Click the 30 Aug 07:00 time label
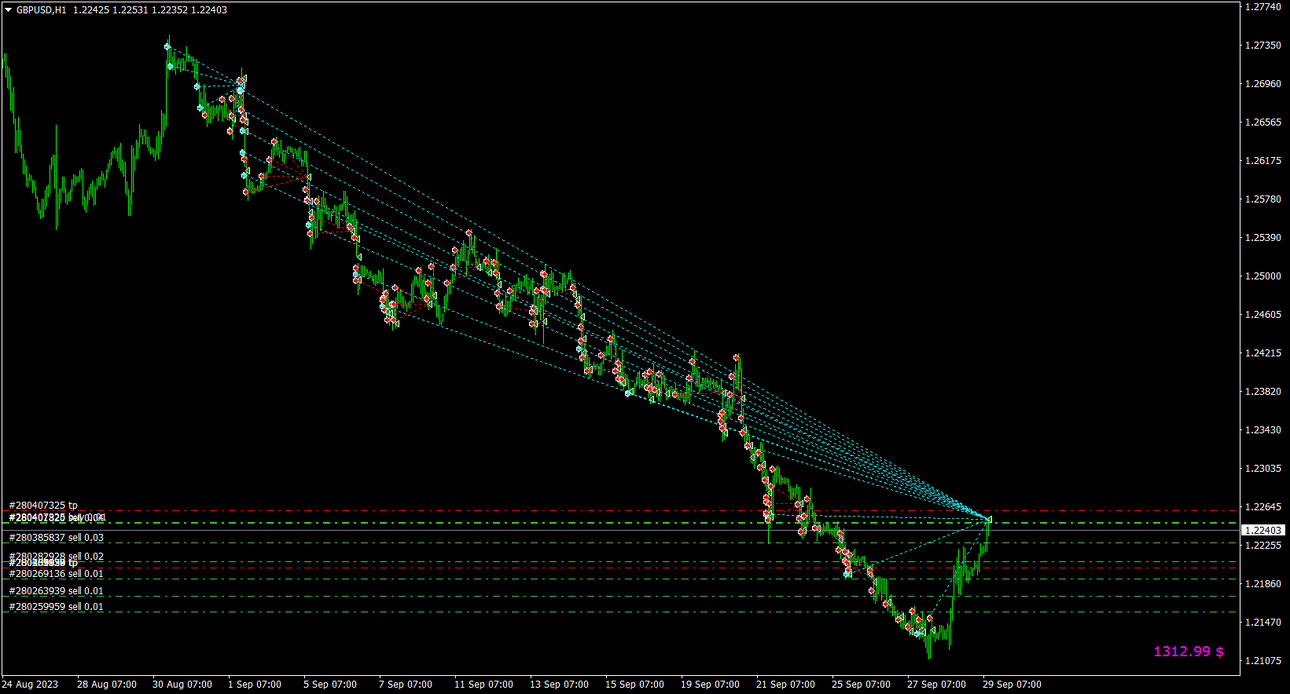This screenshot has height=694, width=1290. (182, 685)
